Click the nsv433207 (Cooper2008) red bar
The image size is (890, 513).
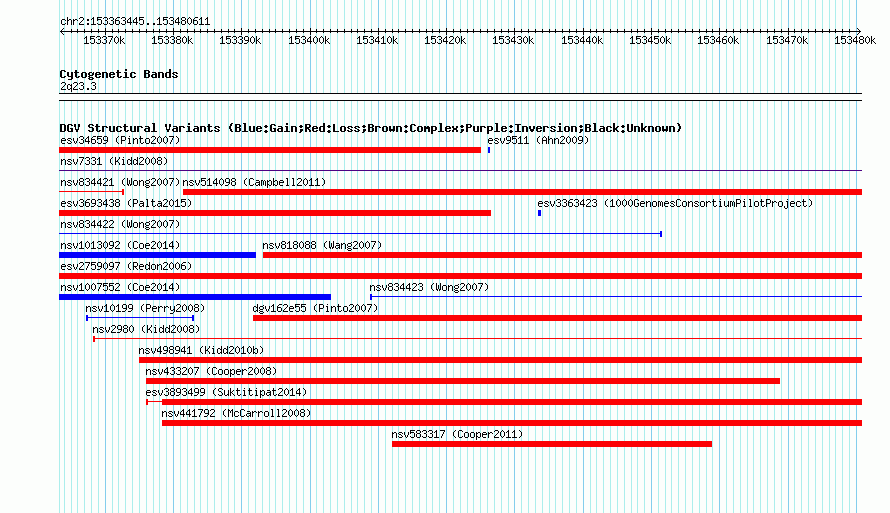click(x=463, y=381)
